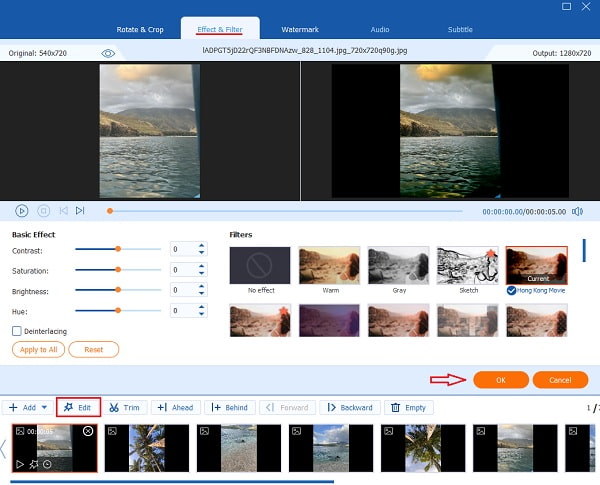The image size is (600, 485).
Task: Click edit wand icon on first clip thumbnail
Action: (x=34, y=464)
